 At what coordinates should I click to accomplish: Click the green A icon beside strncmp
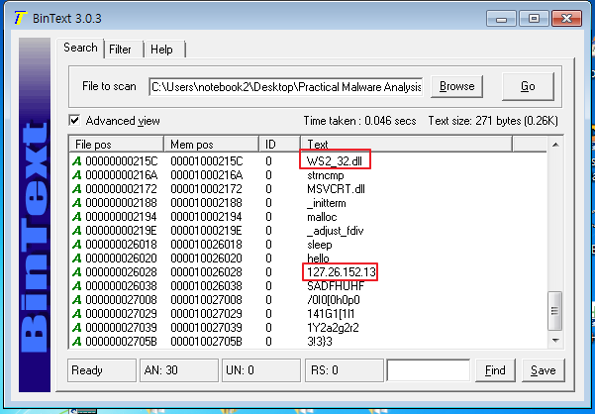[77, 175]
